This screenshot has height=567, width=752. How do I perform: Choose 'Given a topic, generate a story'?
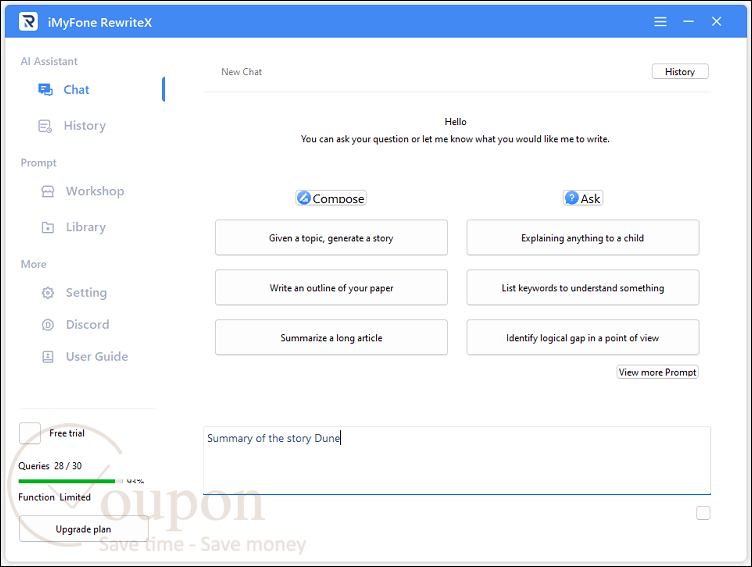coord(331,238)
